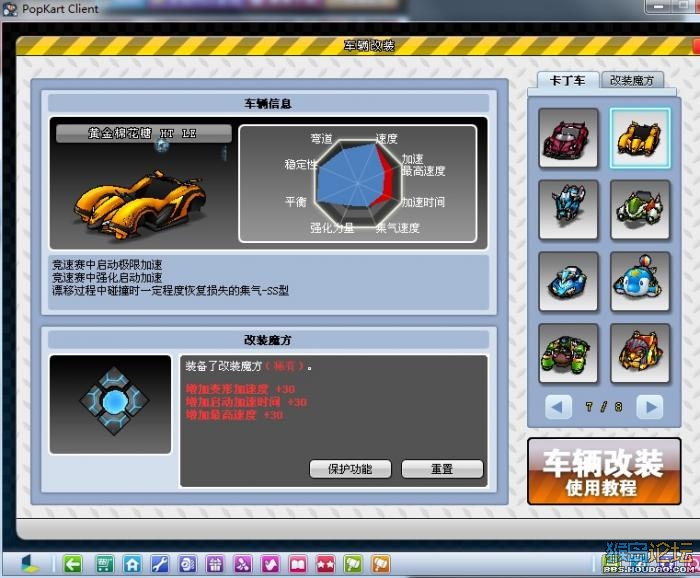Switch to the 改装魔方 tab
The image size is (700, 578).
[x=632, y=80]
